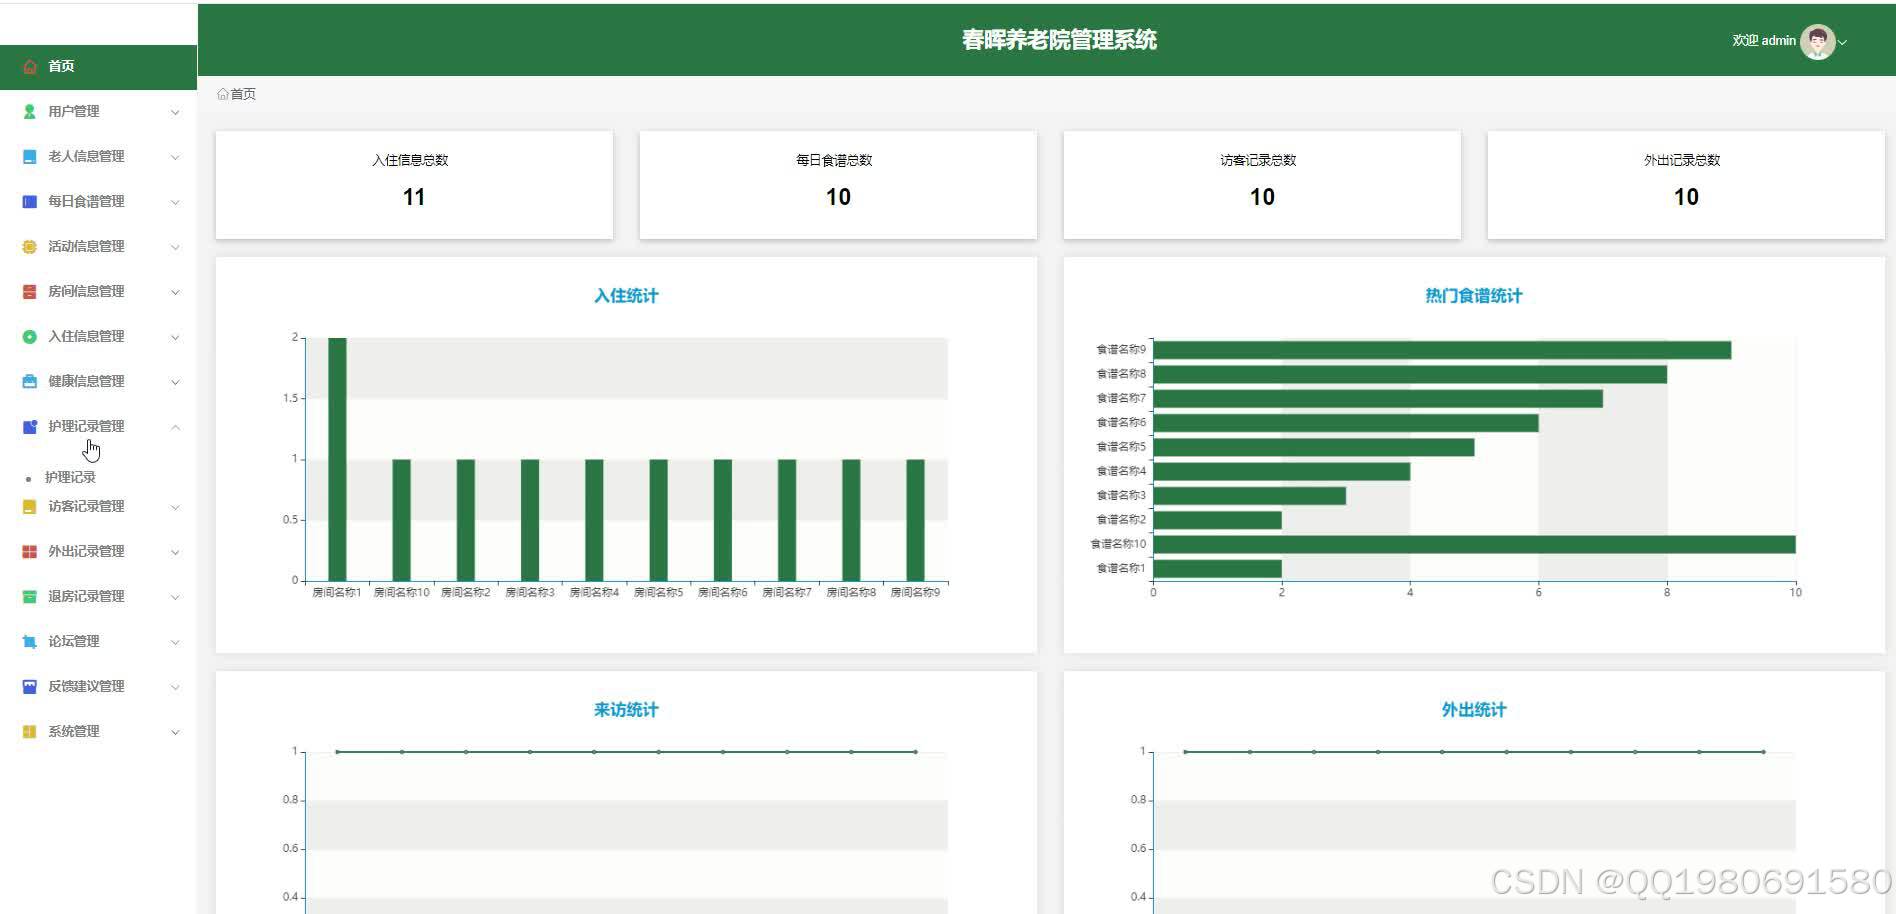
Task: Click the 欢迎 admin text in header
Action: click(x=1763, y=41)
